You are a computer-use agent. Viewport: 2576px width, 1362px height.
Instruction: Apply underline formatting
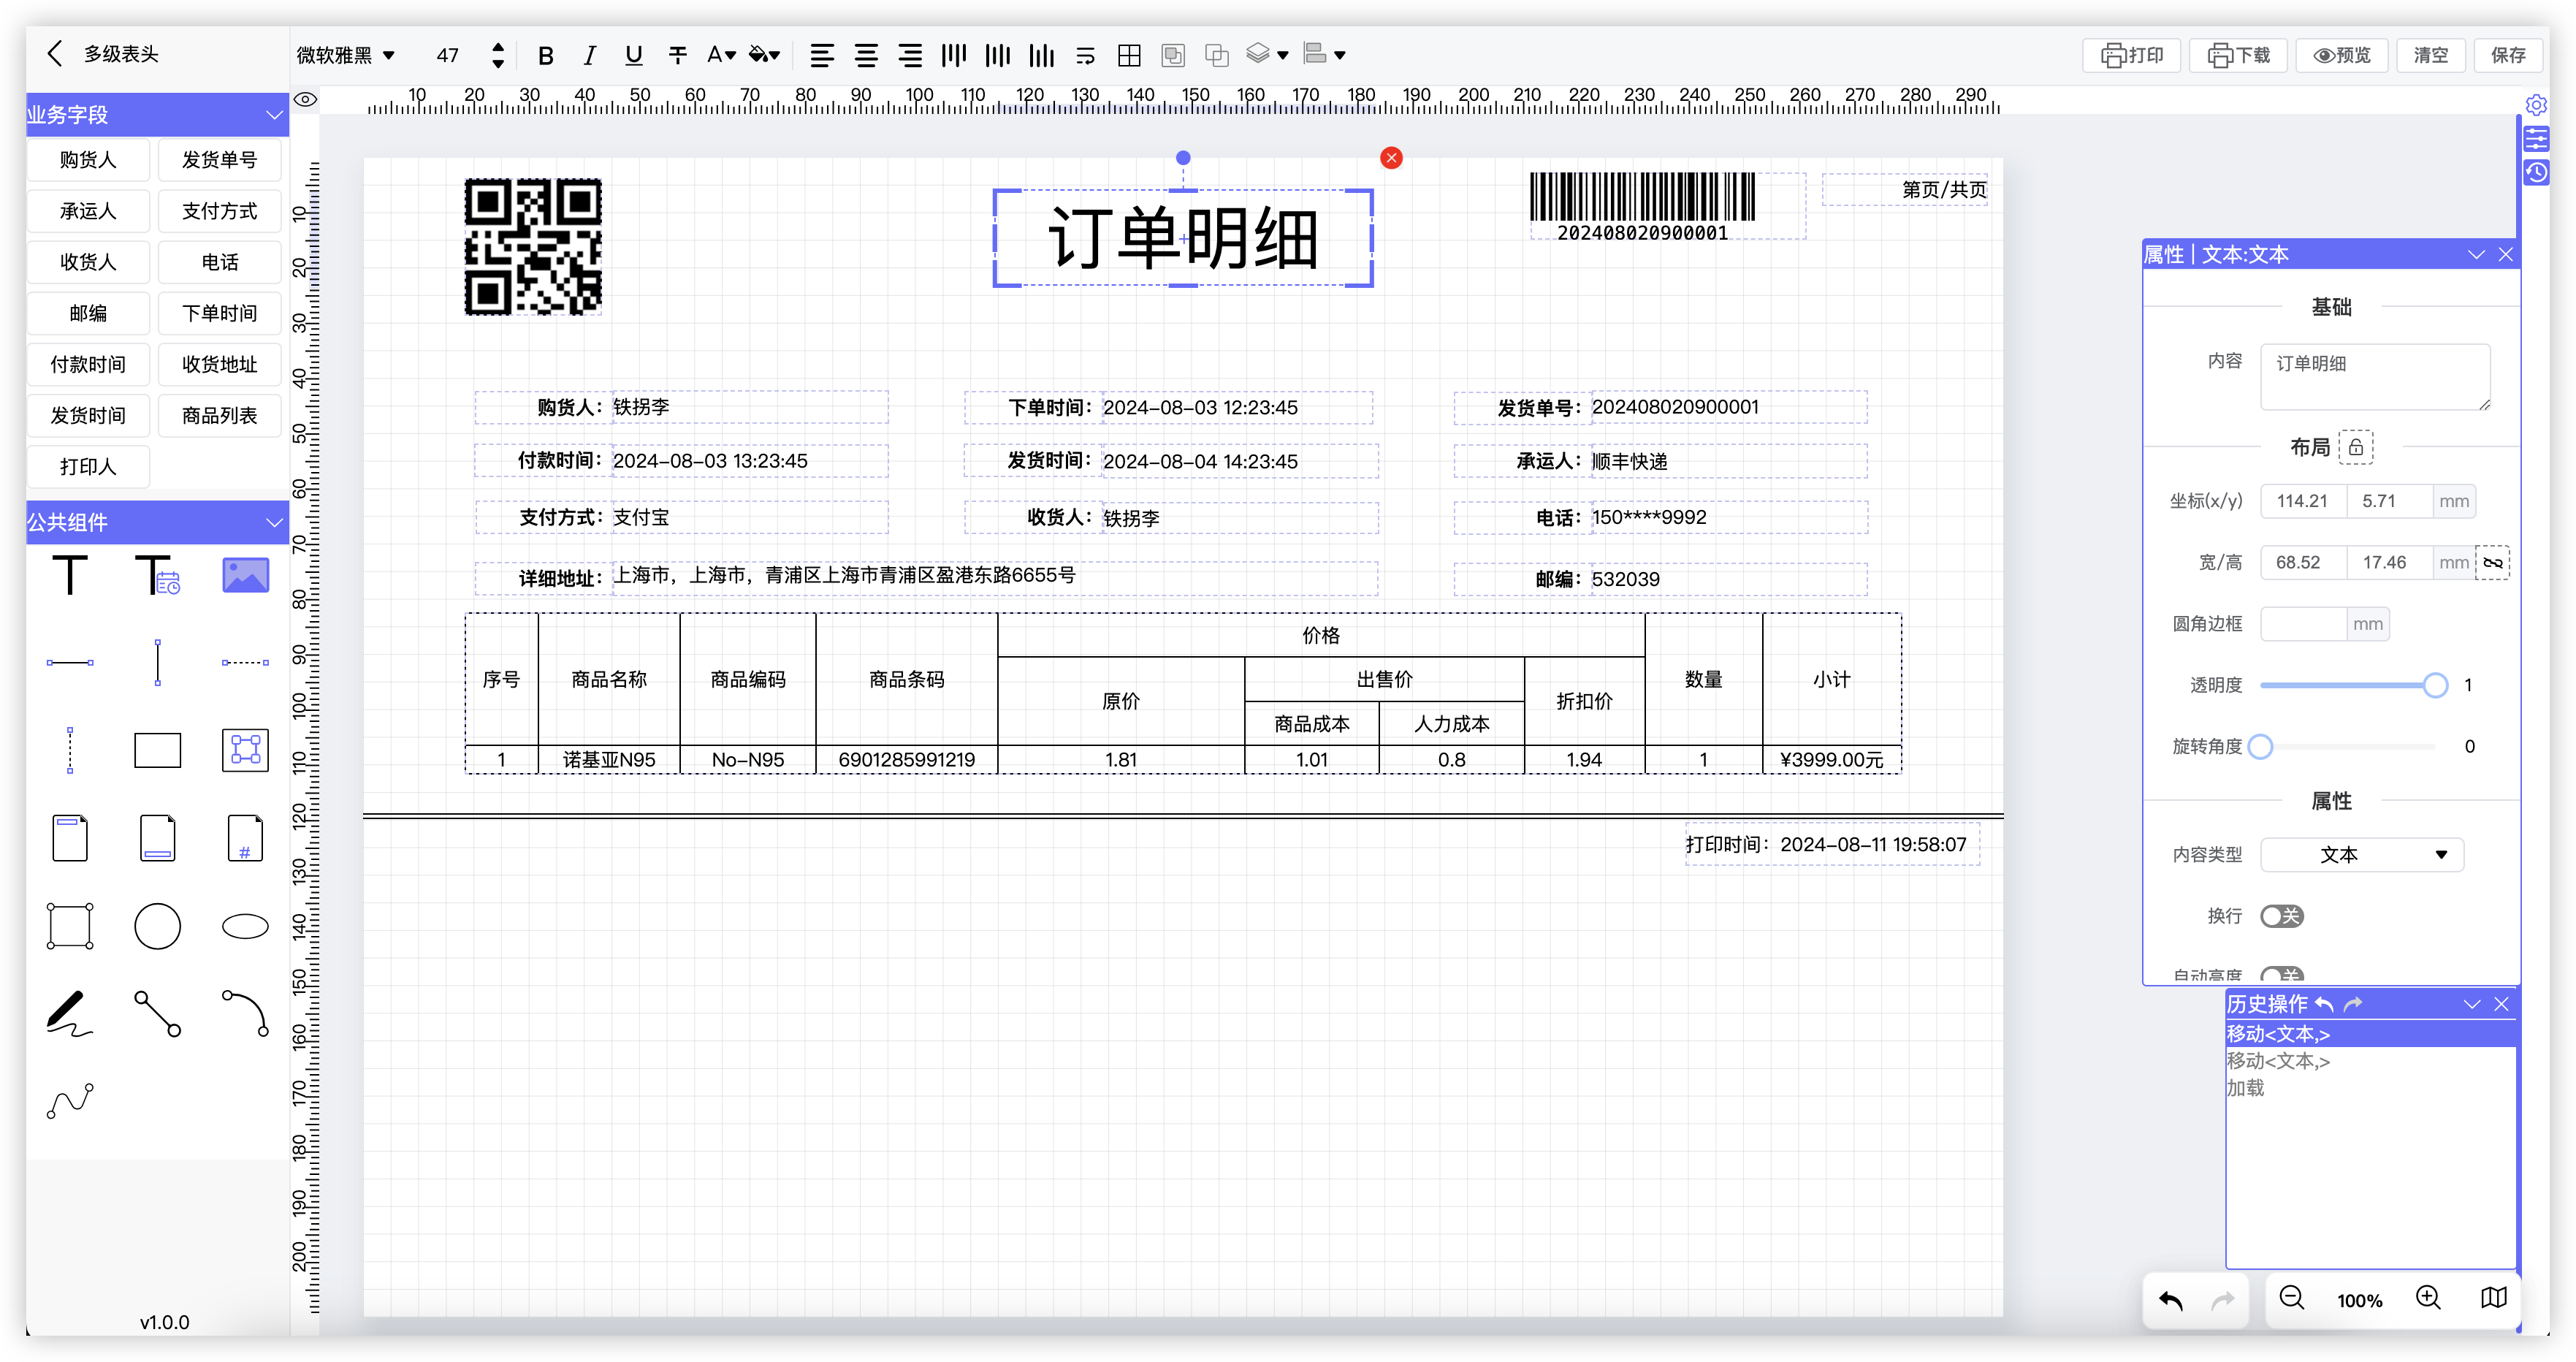click(x=633, y=56)
